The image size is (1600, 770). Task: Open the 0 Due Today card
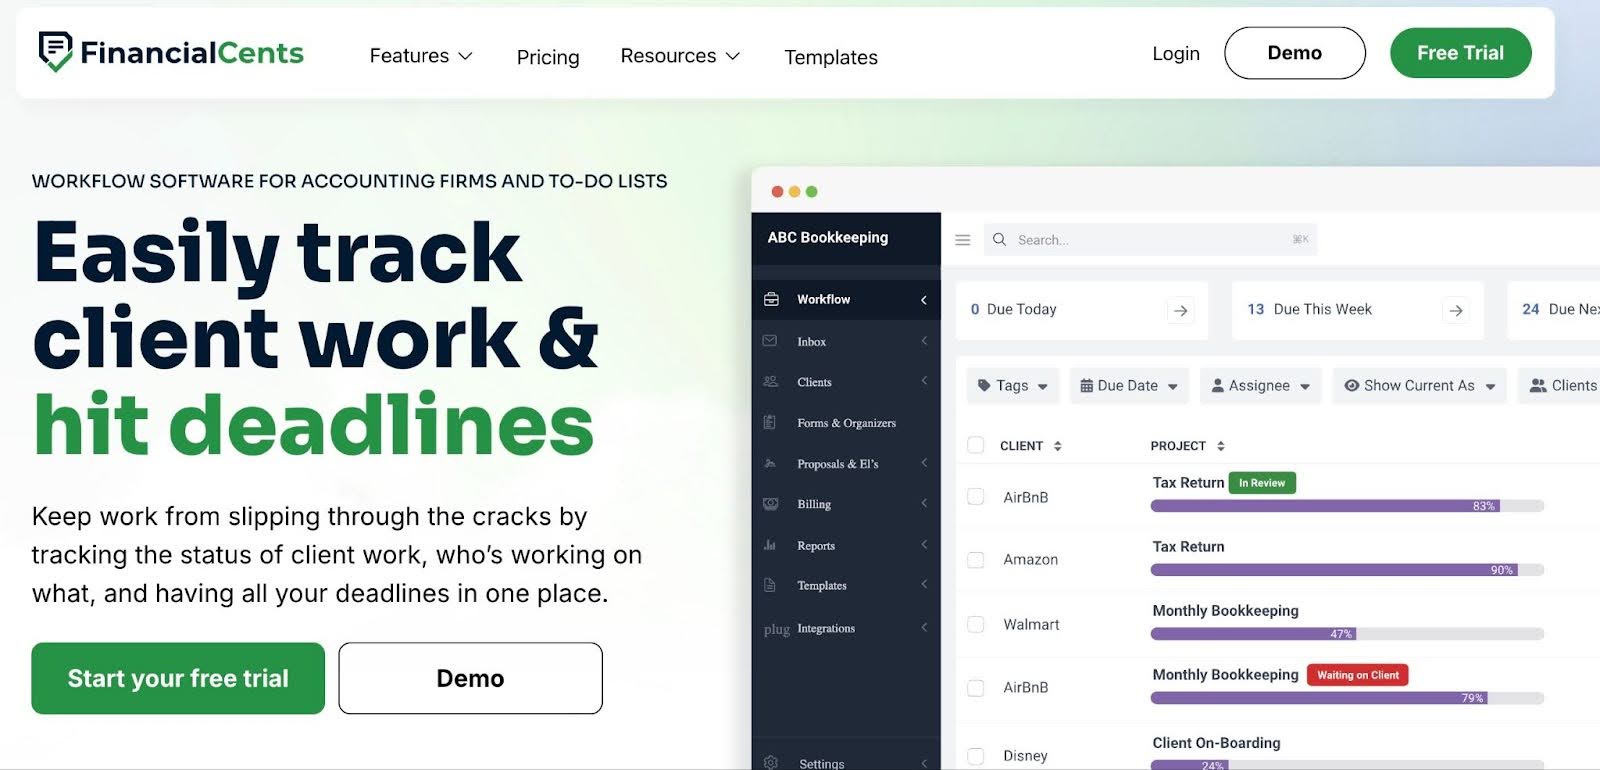1082,310
